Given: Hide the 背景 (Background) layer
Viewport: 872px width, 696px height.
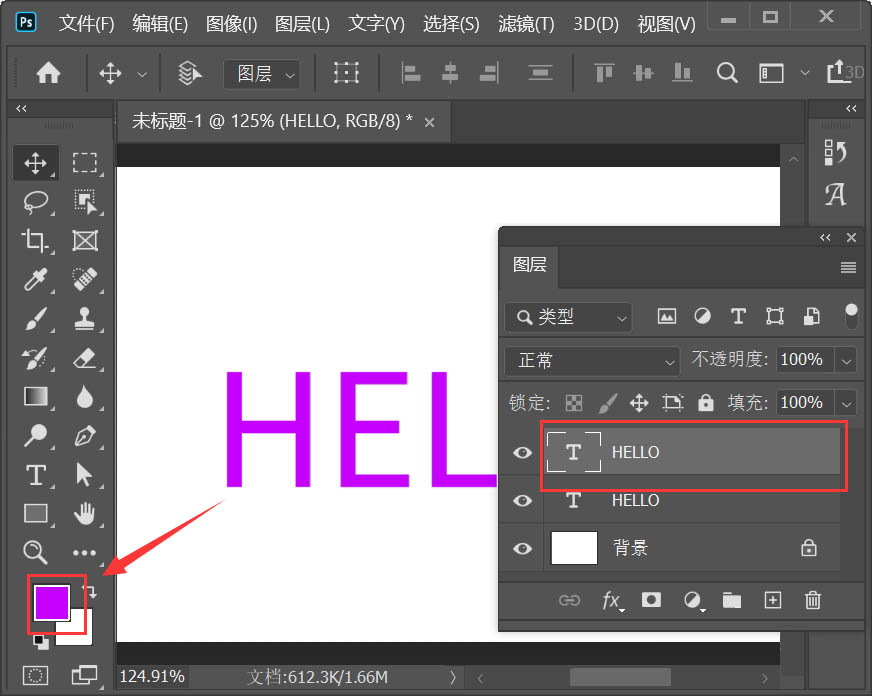Looking at the screenshot, I should [x=521, y=547].
